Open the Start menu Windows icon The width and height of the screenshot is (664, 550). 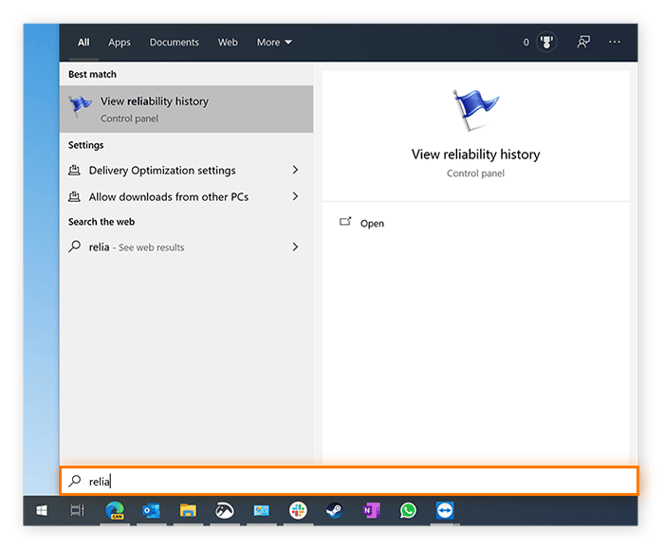pyautogui.click(x=42, y=511)
